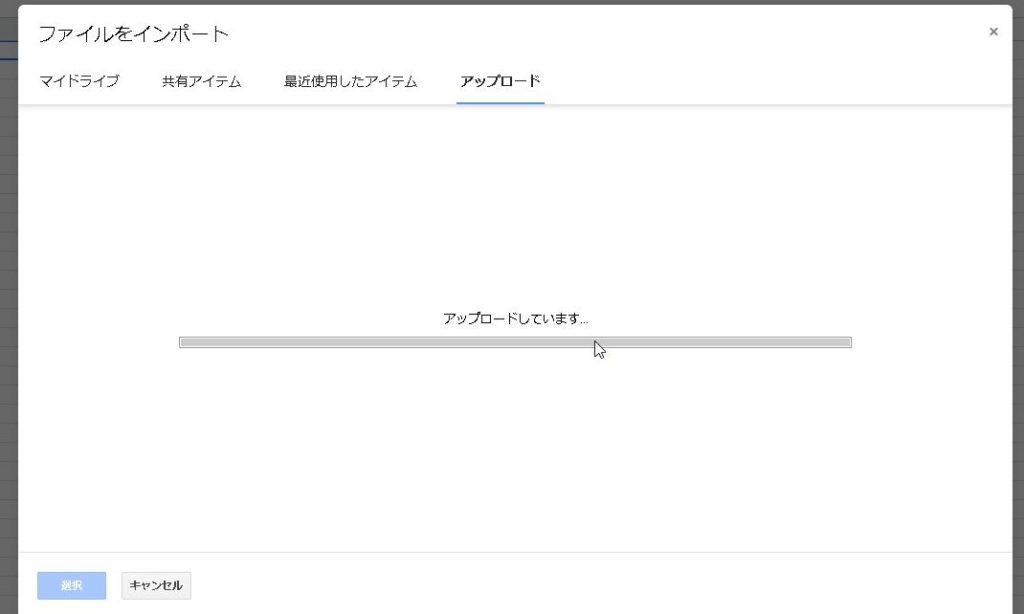Click the ファイルをインポート dialog title
The height and width of the screenshot is (614, 1024).
pyautogui.click(x=133, y=34)
